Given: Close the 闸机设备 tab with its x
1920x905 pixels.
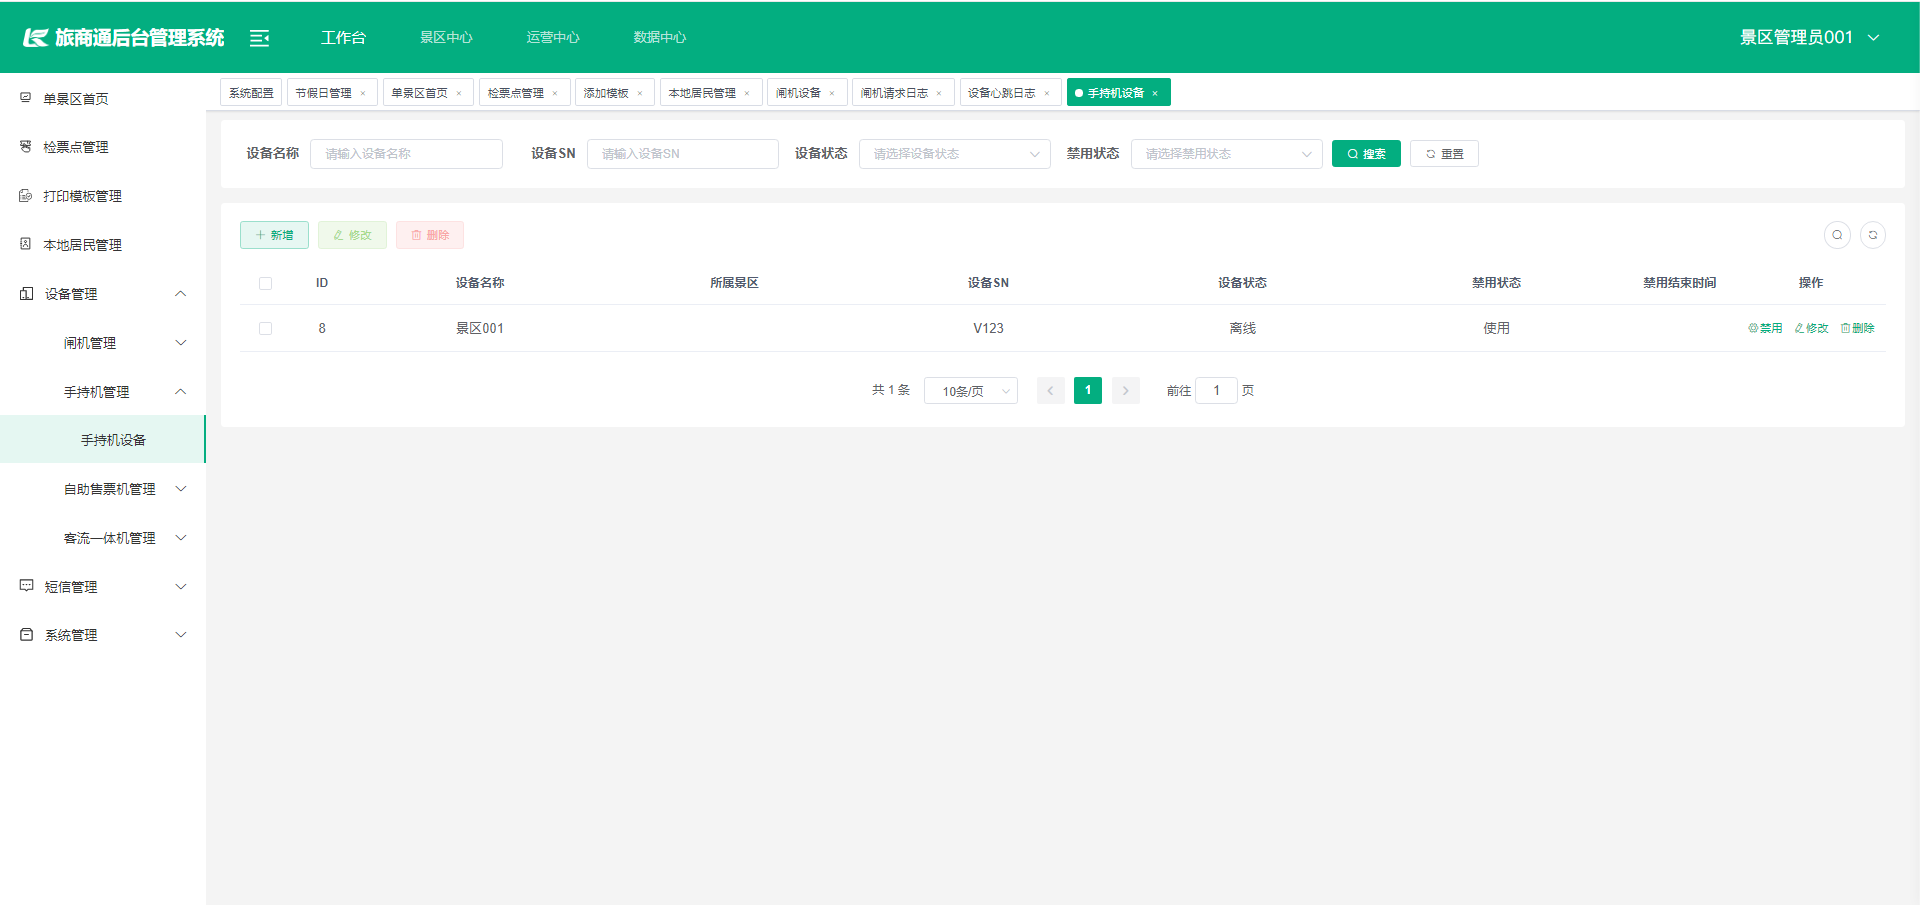Looking at the screenshot, I should 832,93.
